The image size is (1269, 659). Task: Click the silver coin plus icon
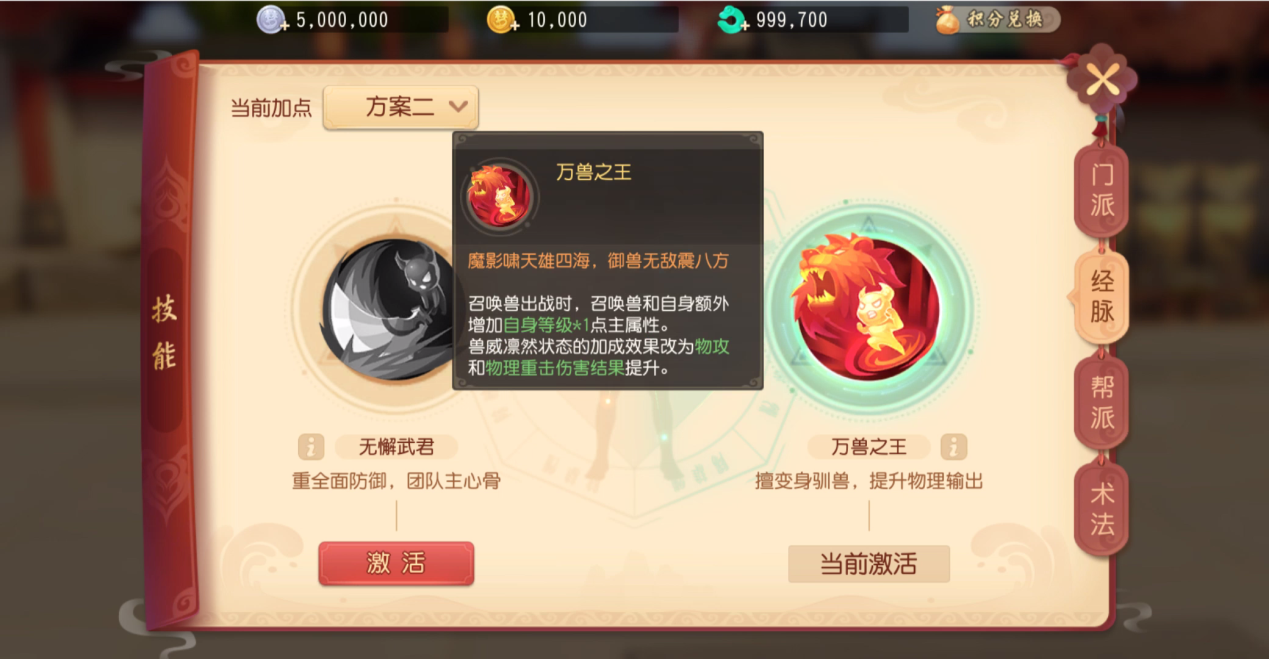271,20
